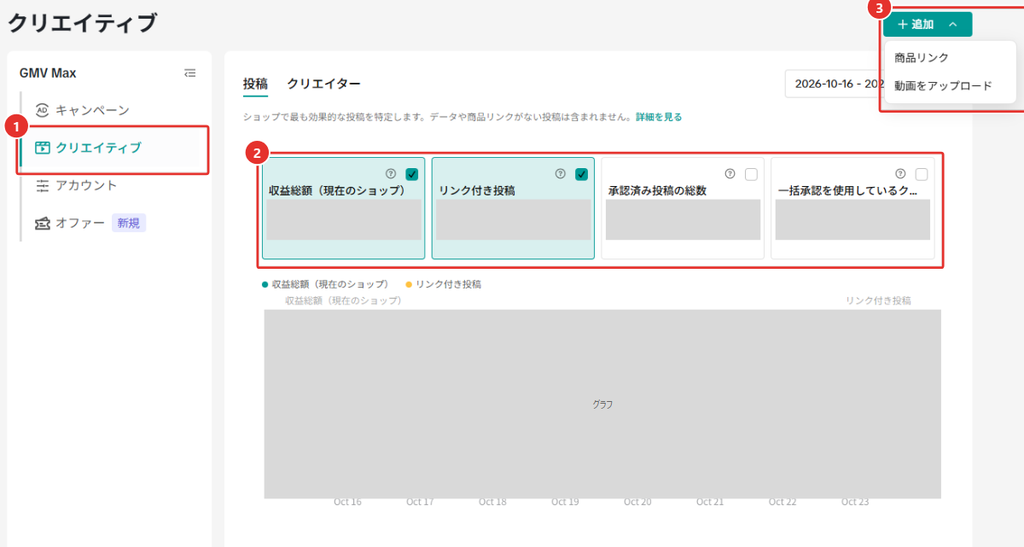Screen dimensions: 1024x547
Task: Select 商品リンク from the add menu
Action: [921, 57]
